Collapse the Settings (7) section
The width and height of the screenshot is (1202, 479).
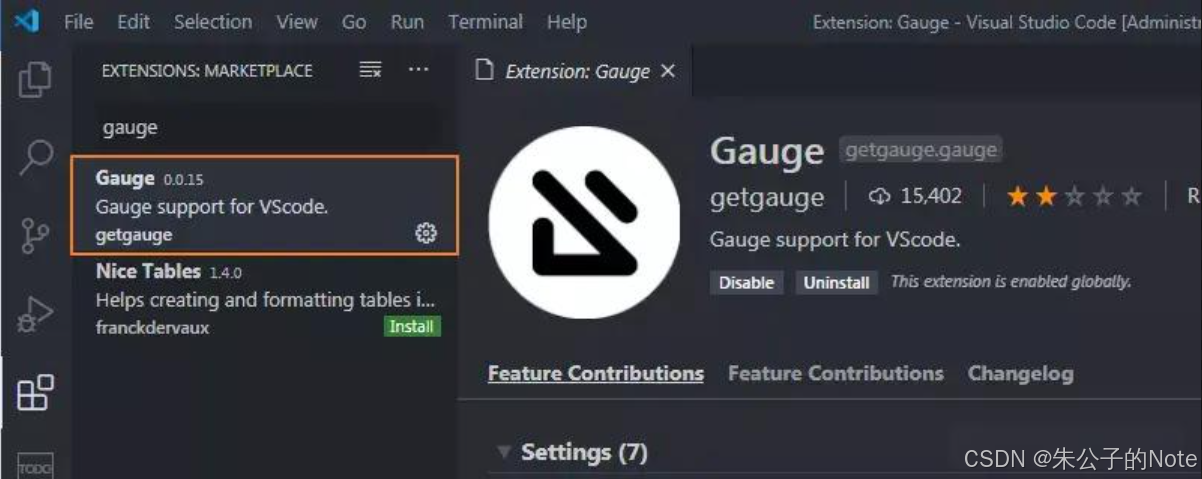tap(503, 453)
